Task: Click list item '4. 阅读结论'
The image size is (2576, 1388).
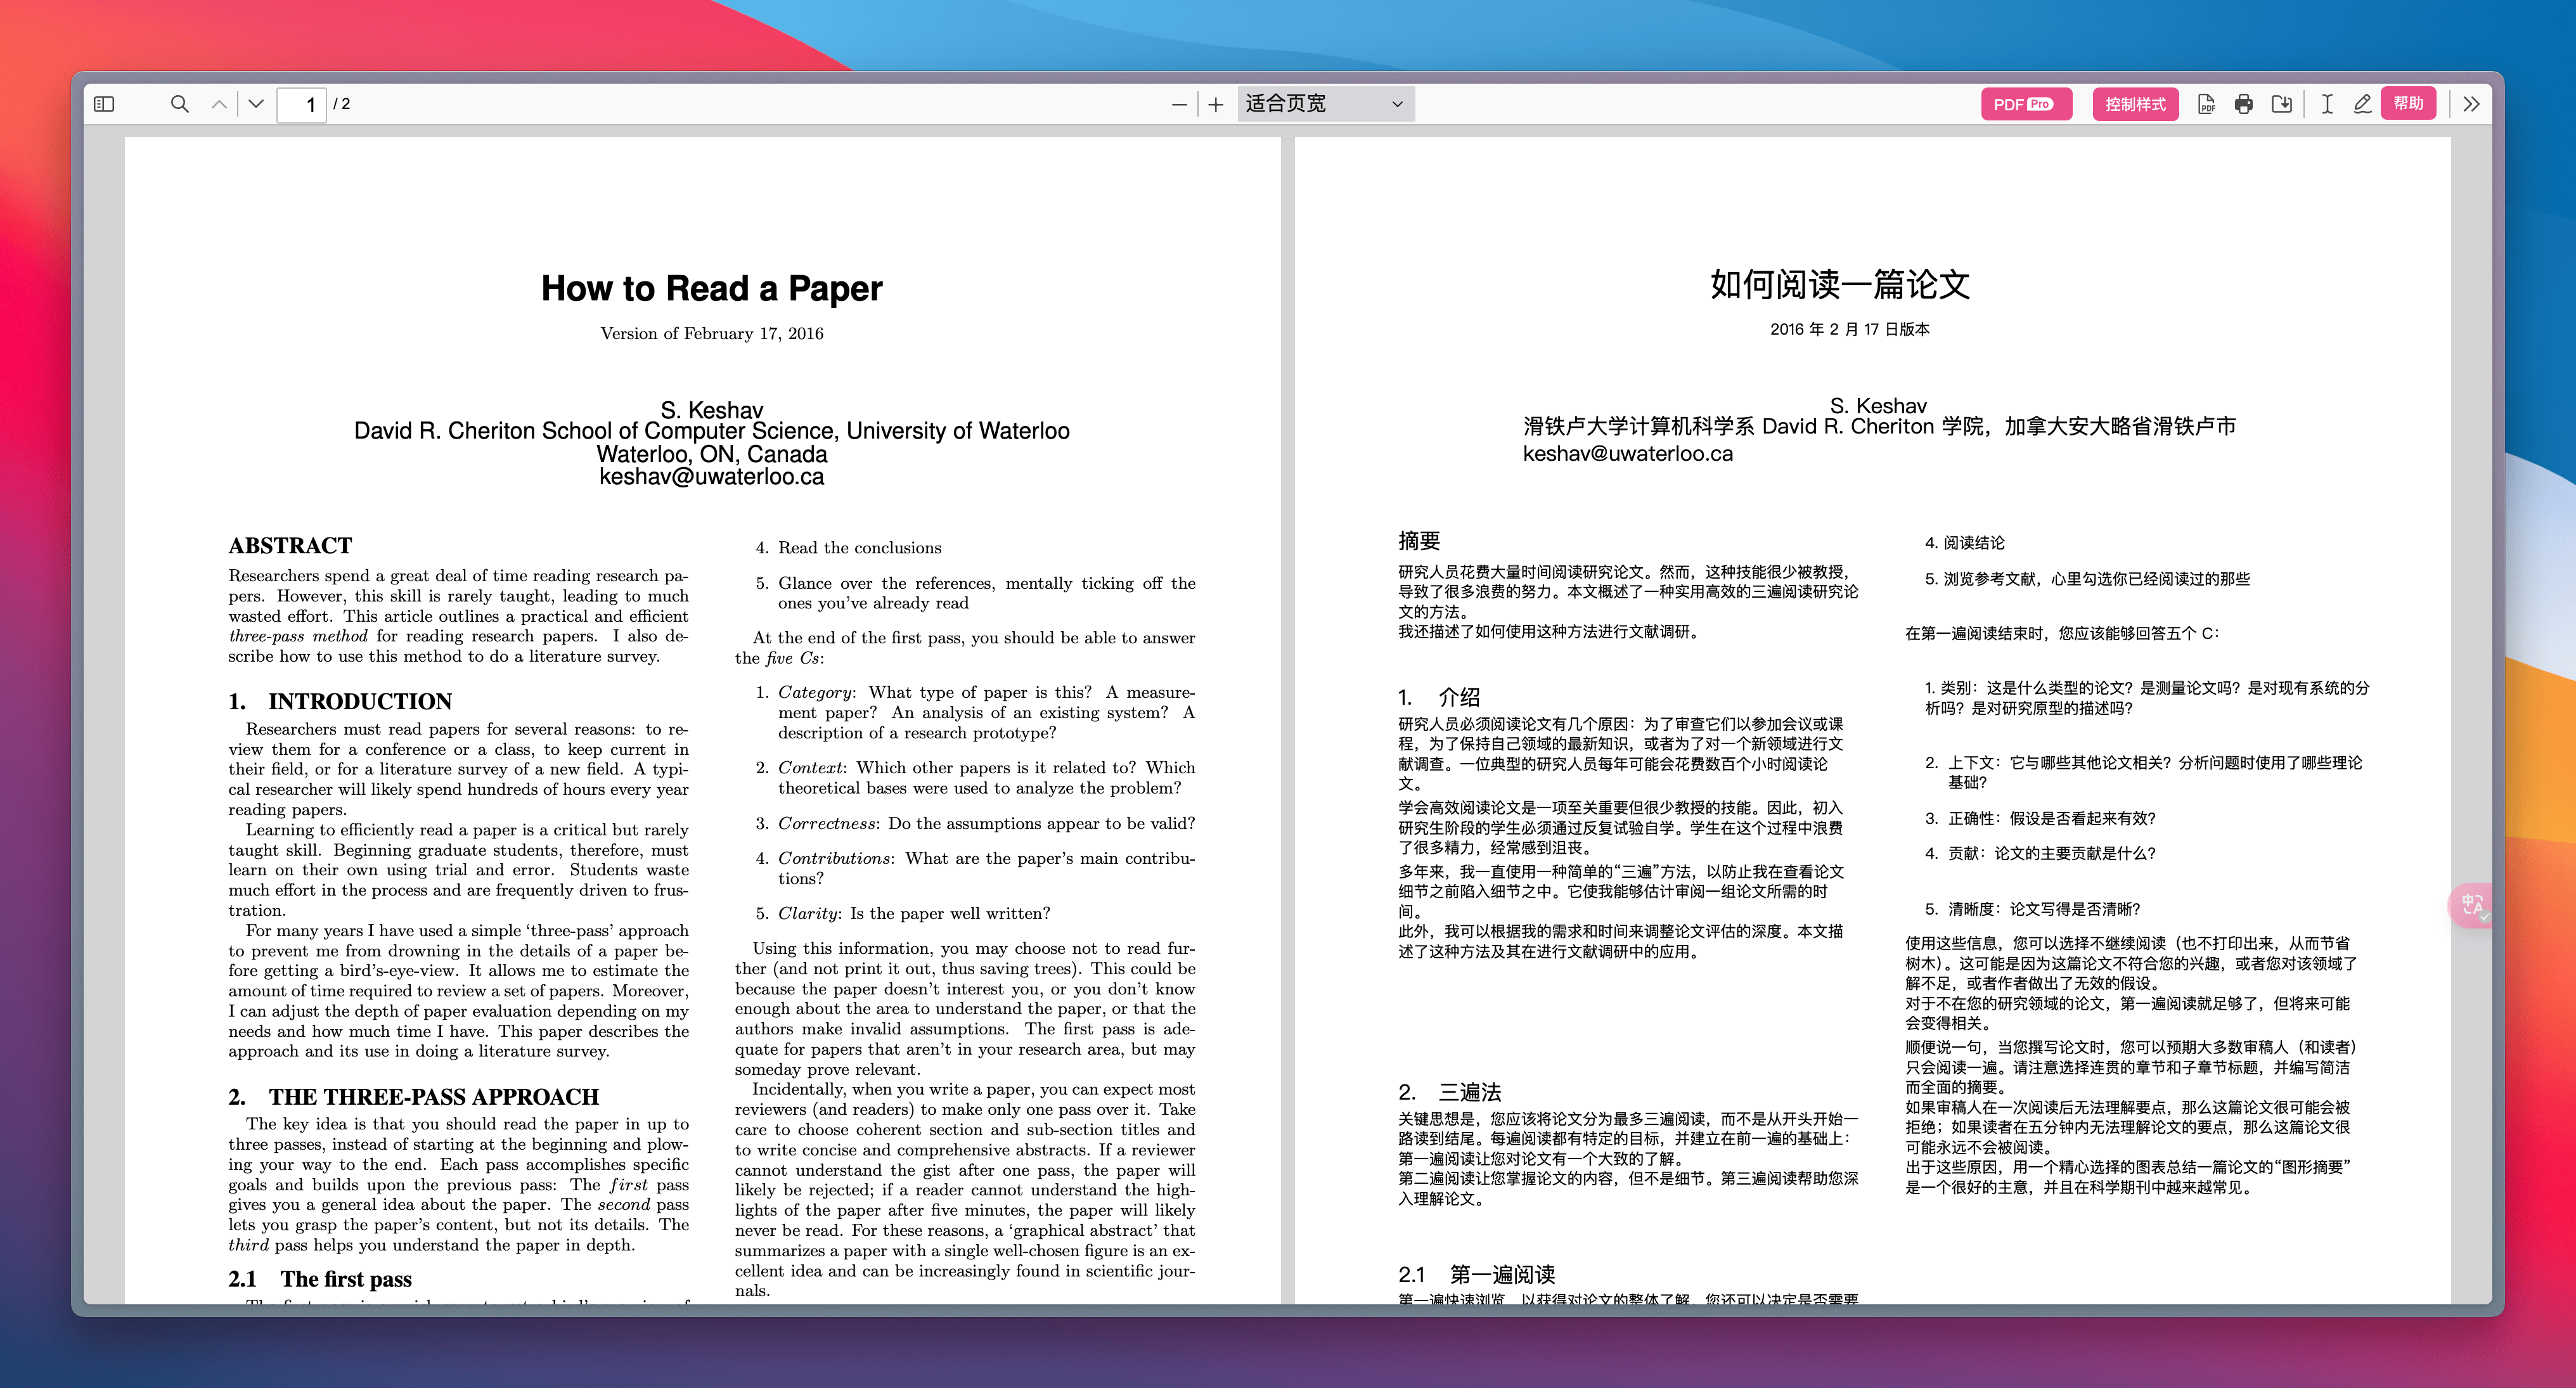Action: (1965, 543)
